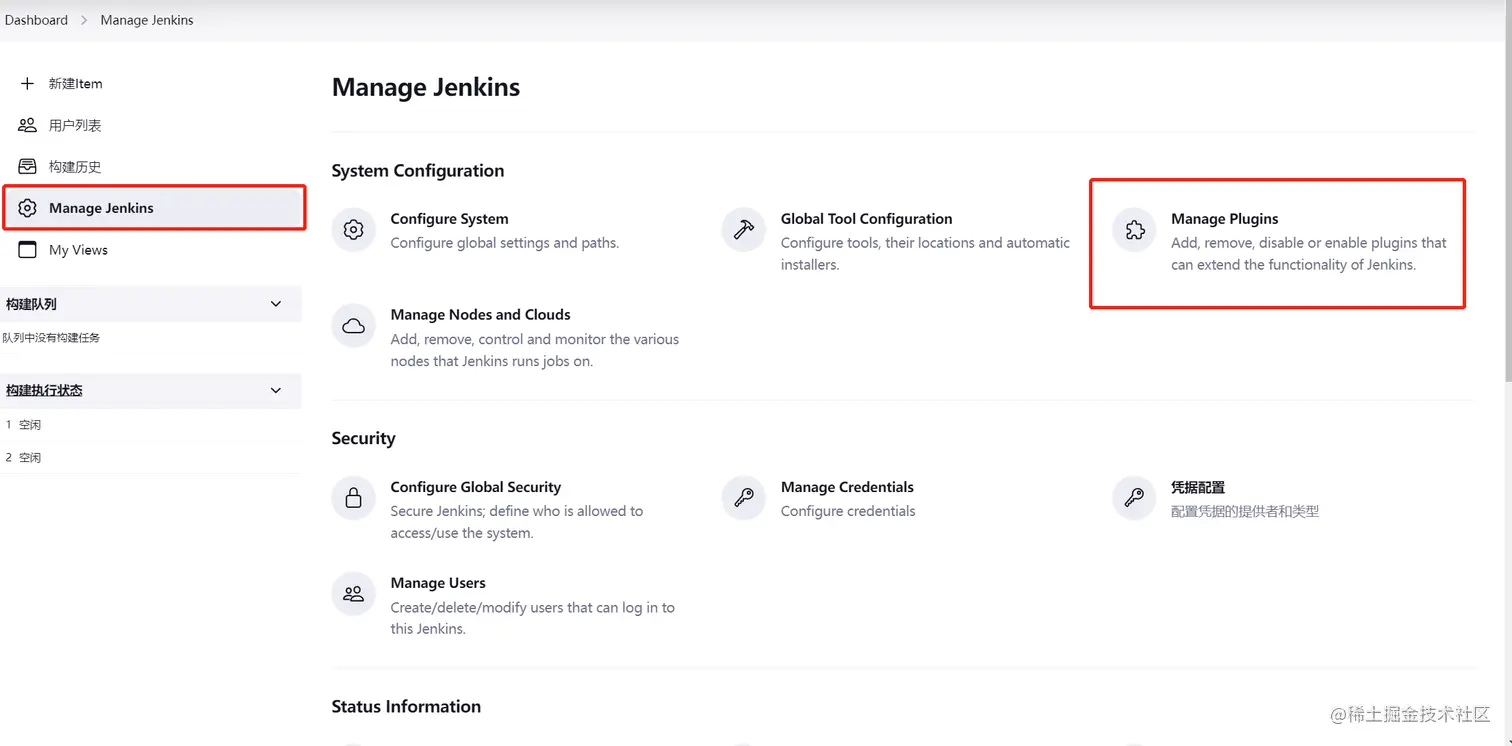
Task: Open the Manage Plugins title link
Action: click(x=1224, y=219)
